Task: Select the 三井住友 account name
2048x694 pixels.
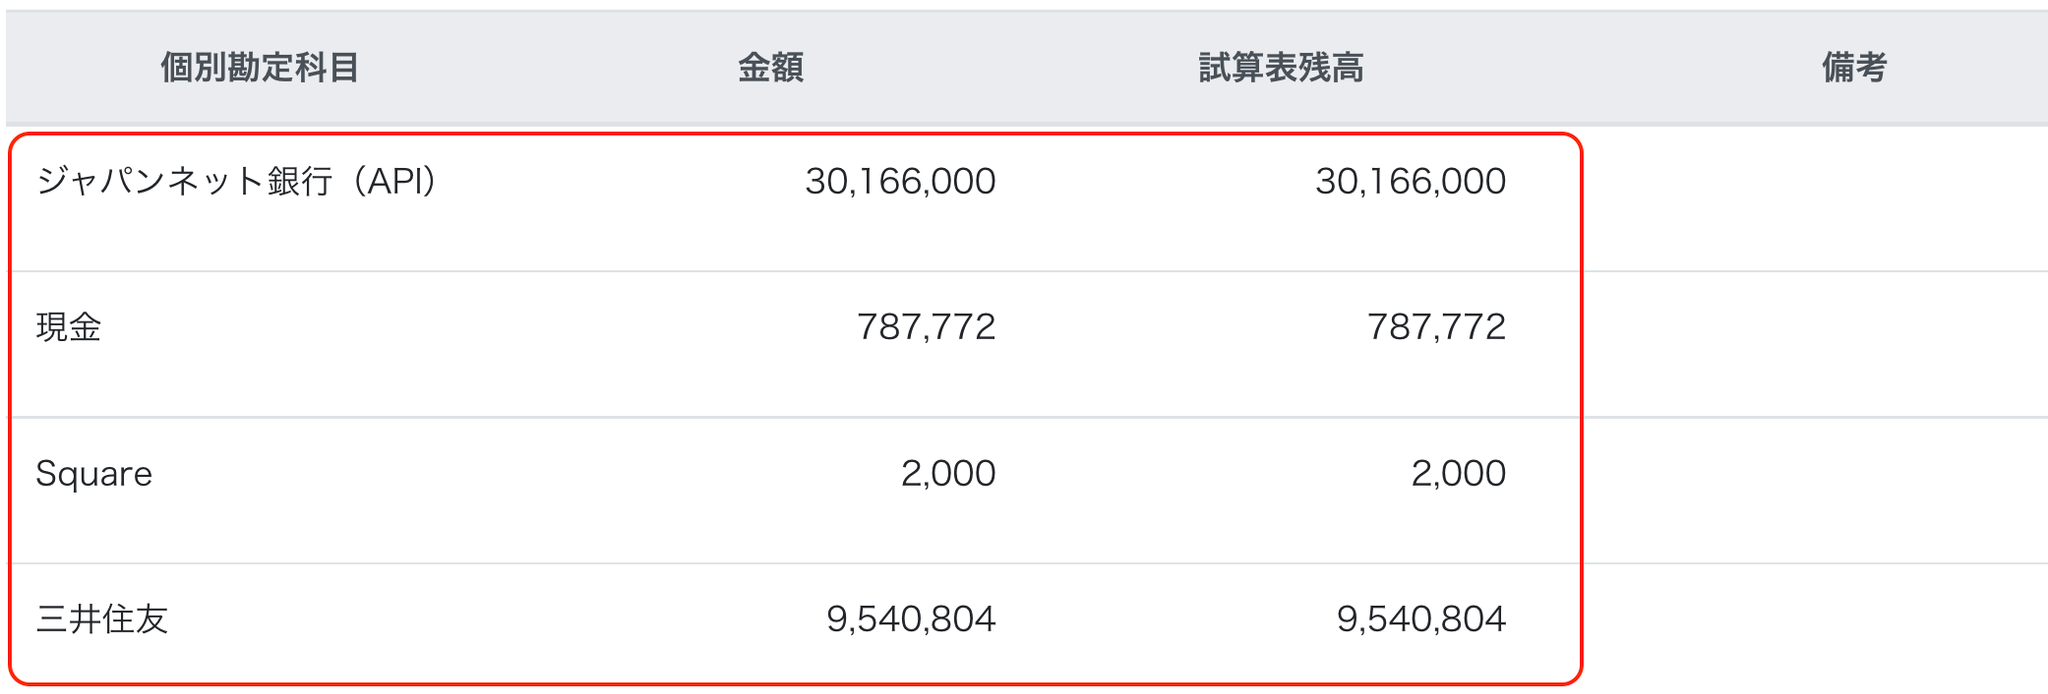Action: click(x=102, y=620)
